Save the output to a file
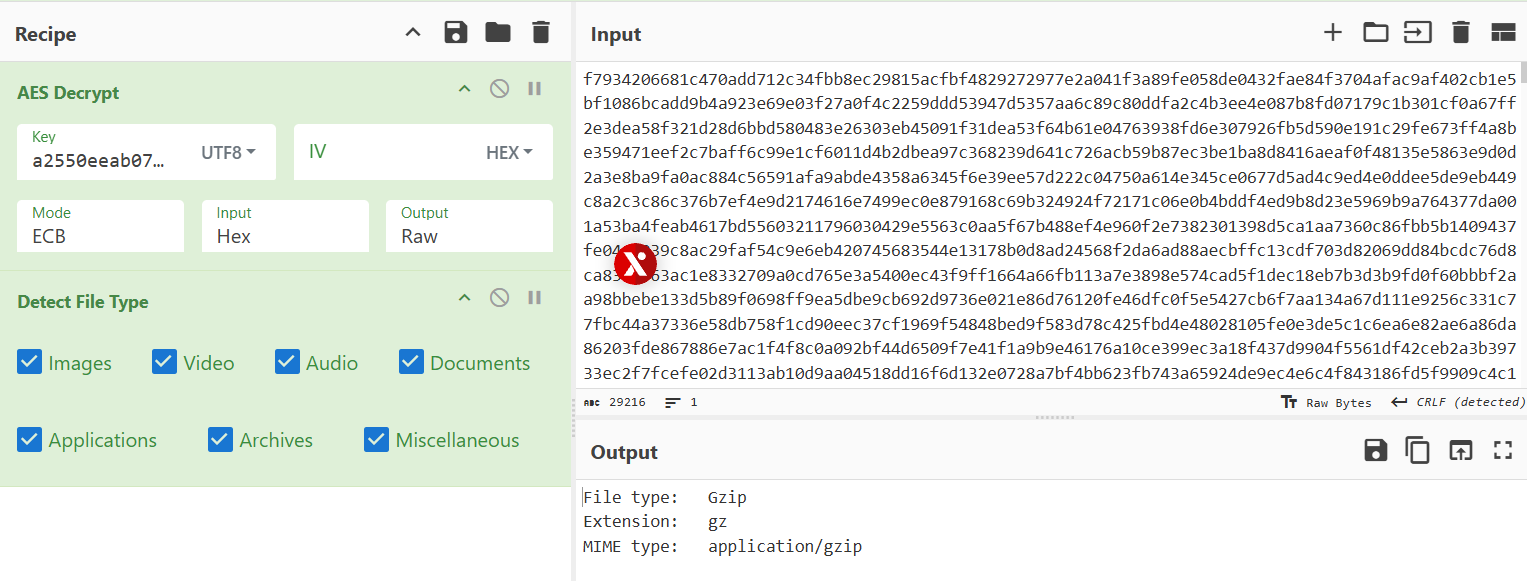The image size is (1527, 581). click(x=1376, y=450)
